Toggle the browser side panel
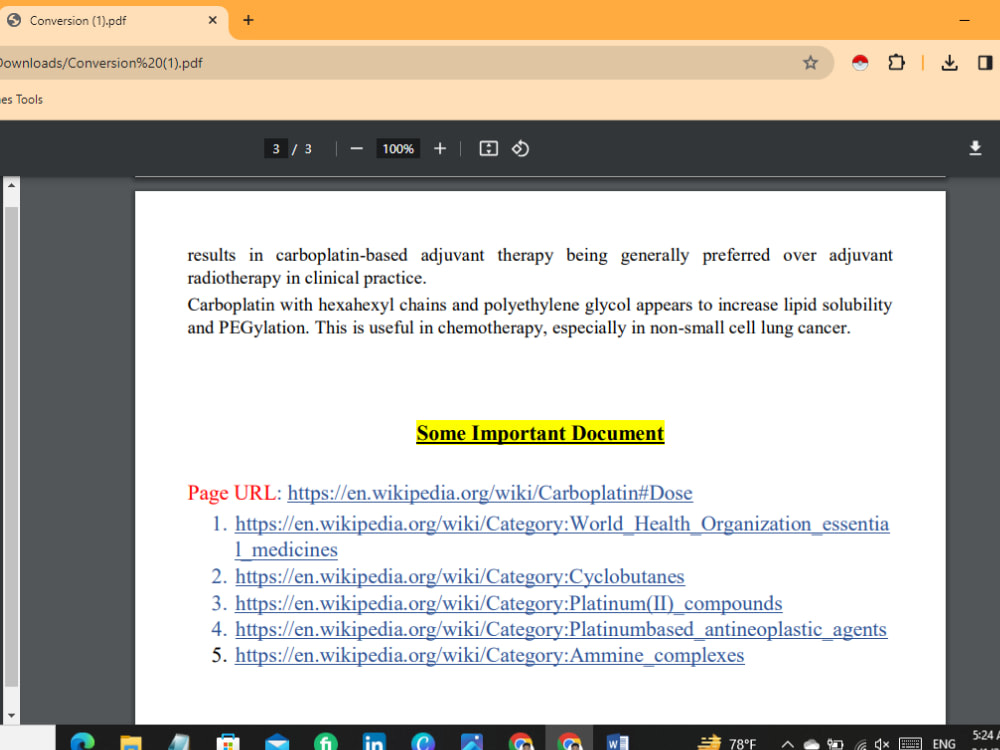The image size is (1000, 750). [x=985, y=62]
